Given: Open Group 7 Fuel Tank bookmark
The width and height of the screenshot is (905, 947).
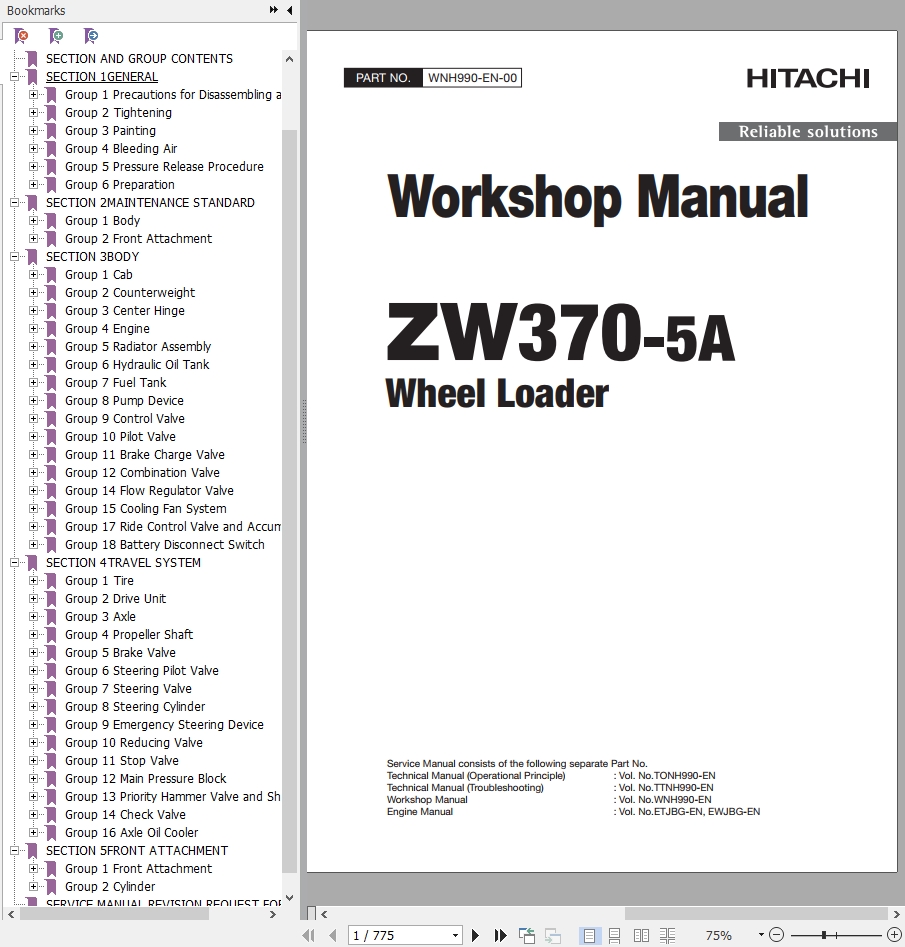Looking at the screenshot, I should click(x=115, y=383).
